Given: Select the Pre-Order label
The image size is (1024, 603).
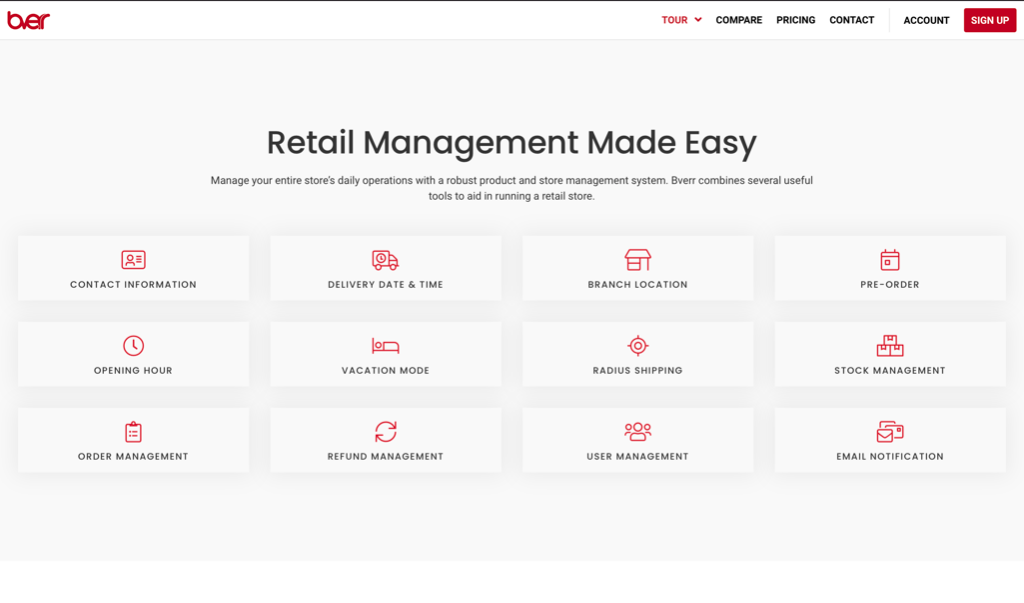Looking at the screenshot, I should pos(889,284).
